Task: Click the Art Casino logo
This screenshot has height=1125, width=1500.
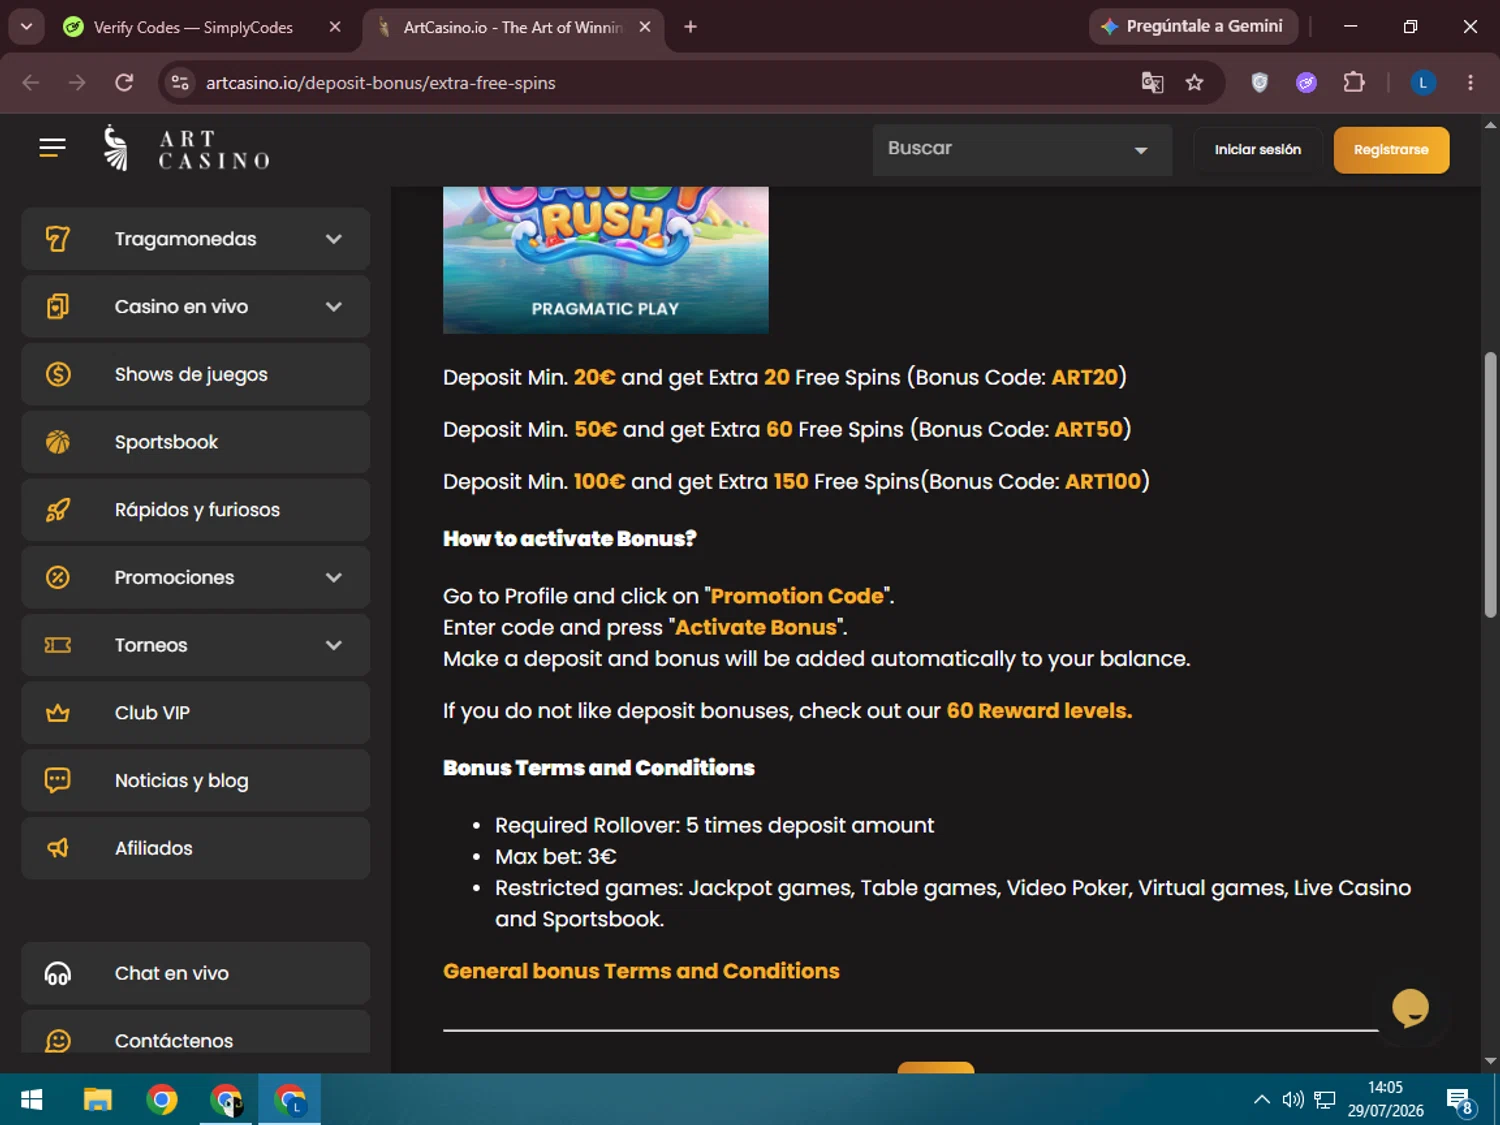Action: tap(186, 149)
